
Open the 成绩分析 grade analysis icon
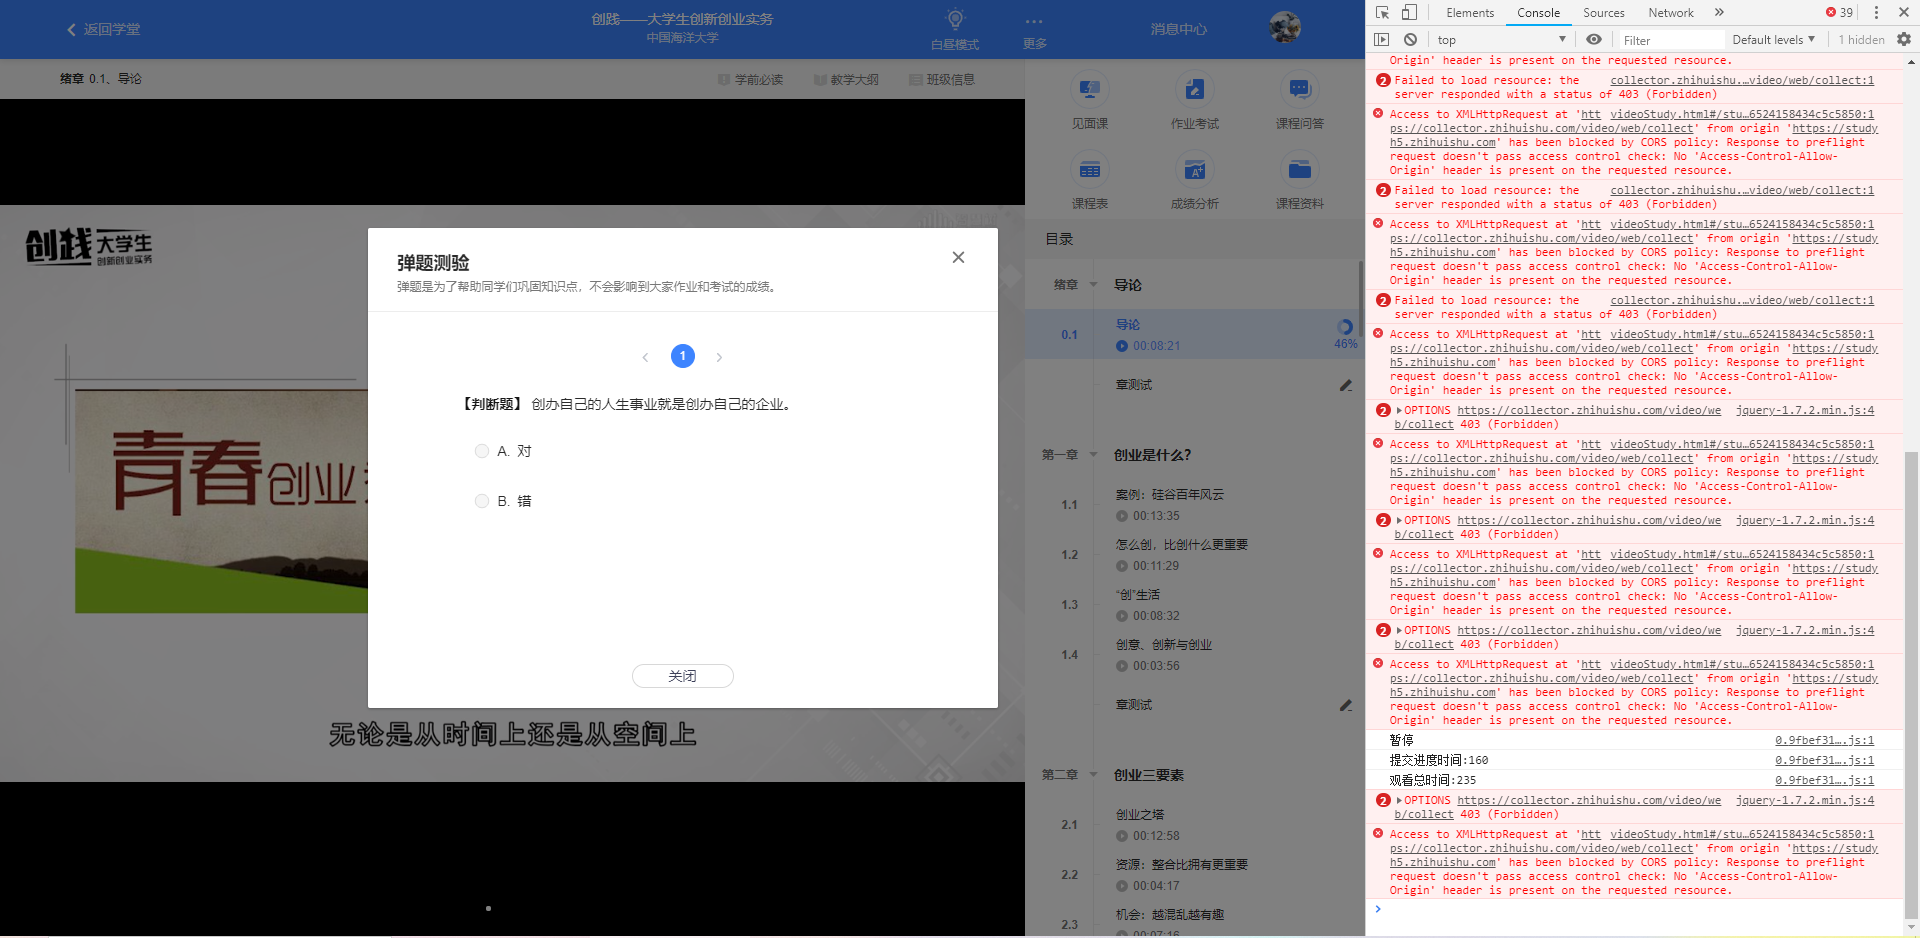tap(1194, 180)
